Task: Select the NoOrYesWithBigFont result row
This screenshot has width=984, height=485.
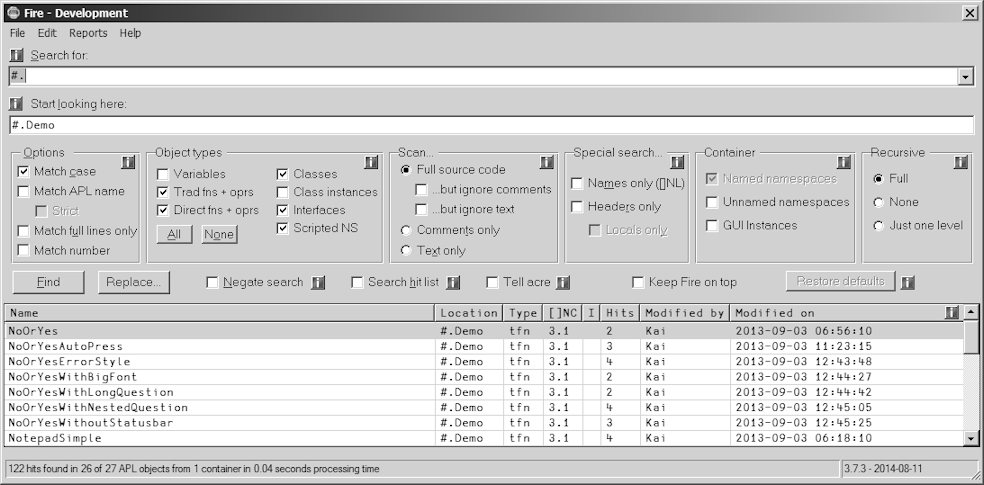Action: coord(484,377)
